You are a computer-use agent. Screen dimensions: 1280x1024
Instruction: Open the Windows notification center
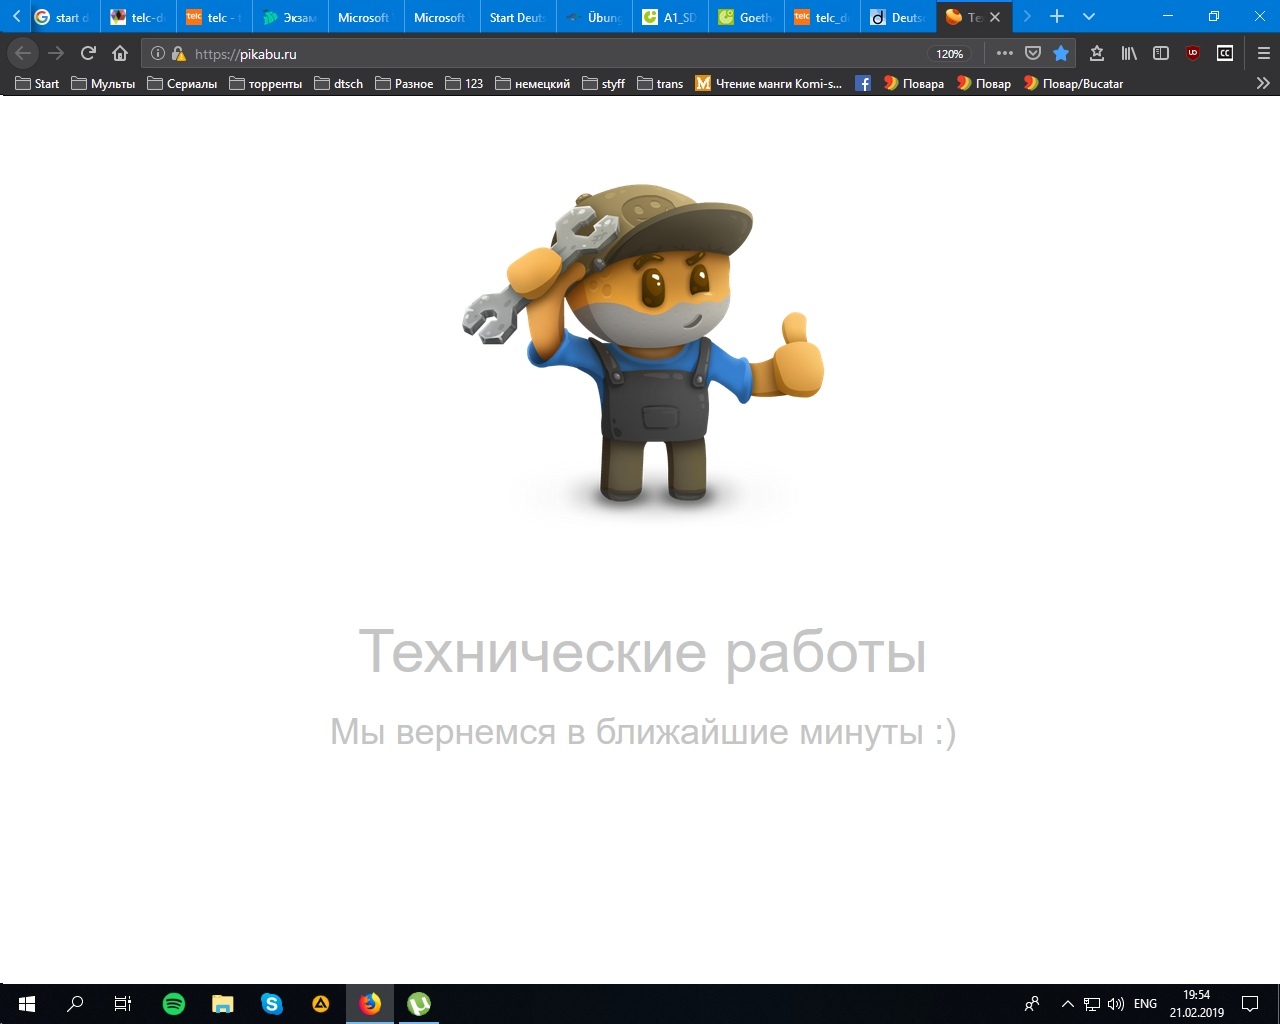1250,1004
